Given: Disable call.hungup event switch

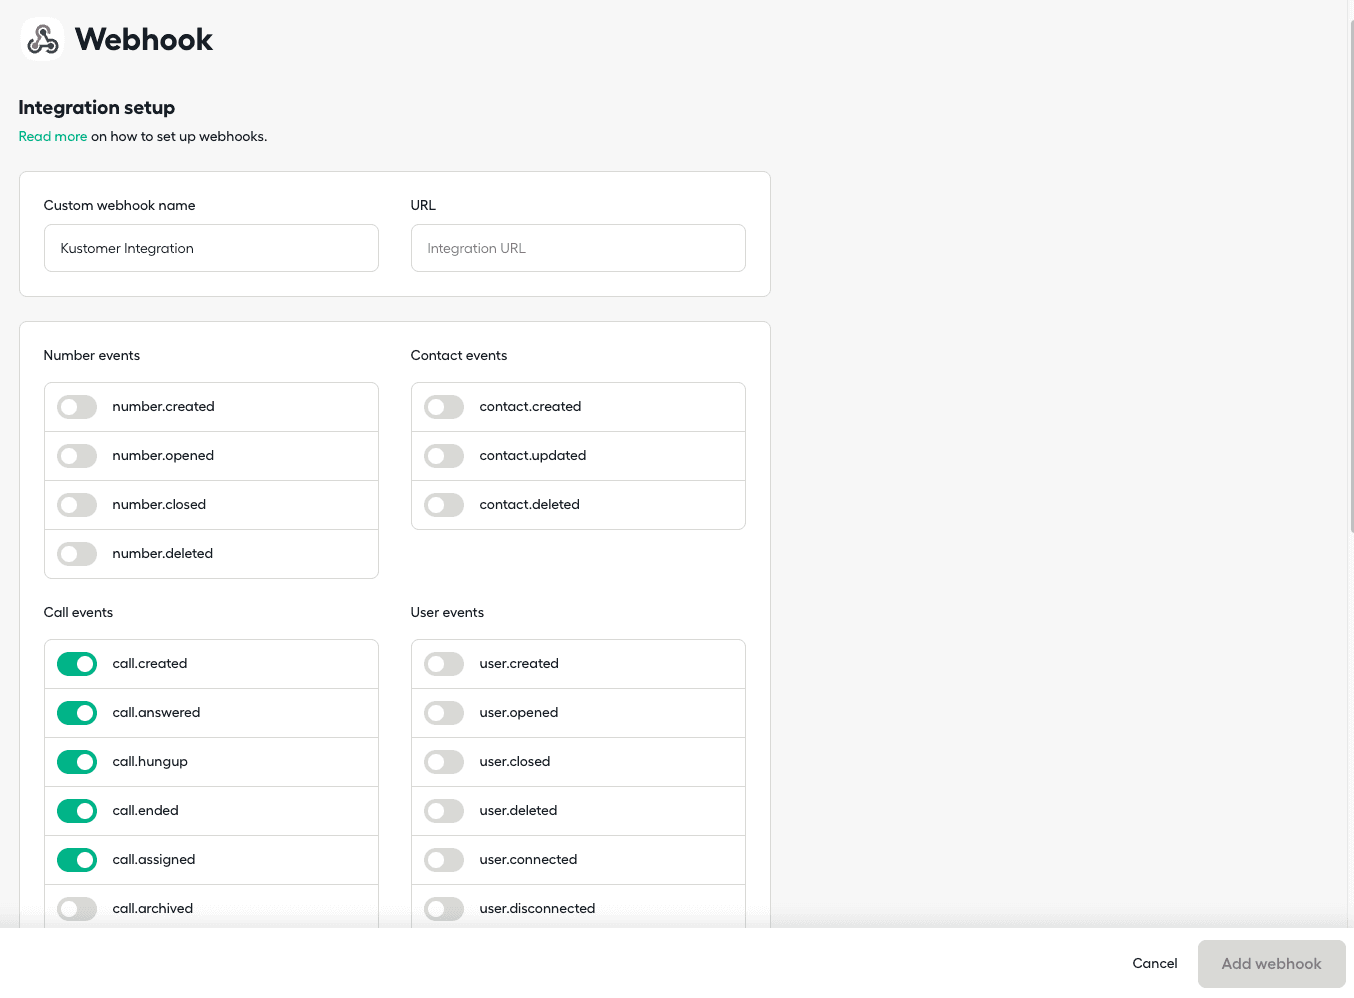Looking at the screenshot, I should point(77,762).
